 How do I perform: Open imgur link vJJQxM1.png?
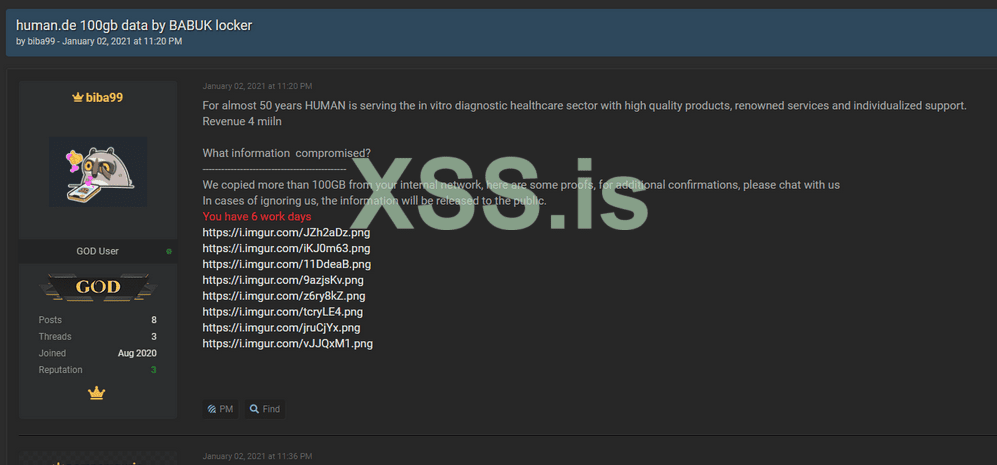point(287,344)
